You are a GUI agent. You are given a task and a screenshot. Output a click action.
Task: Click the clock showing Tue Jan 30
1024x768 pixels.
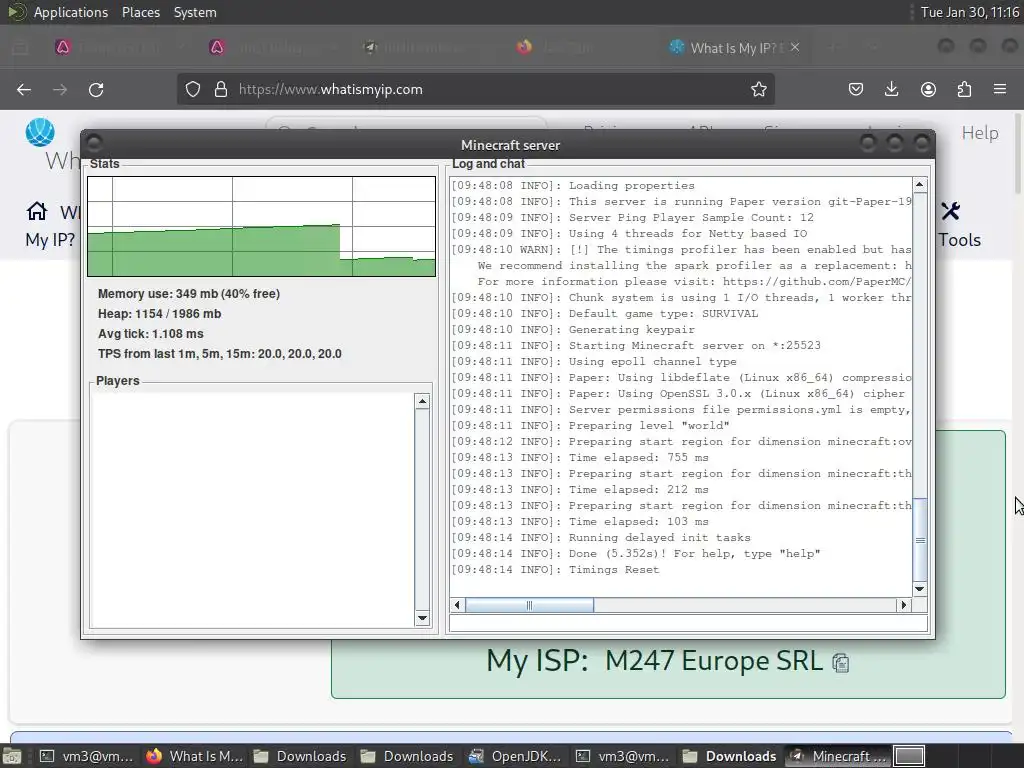click(970, 12)
